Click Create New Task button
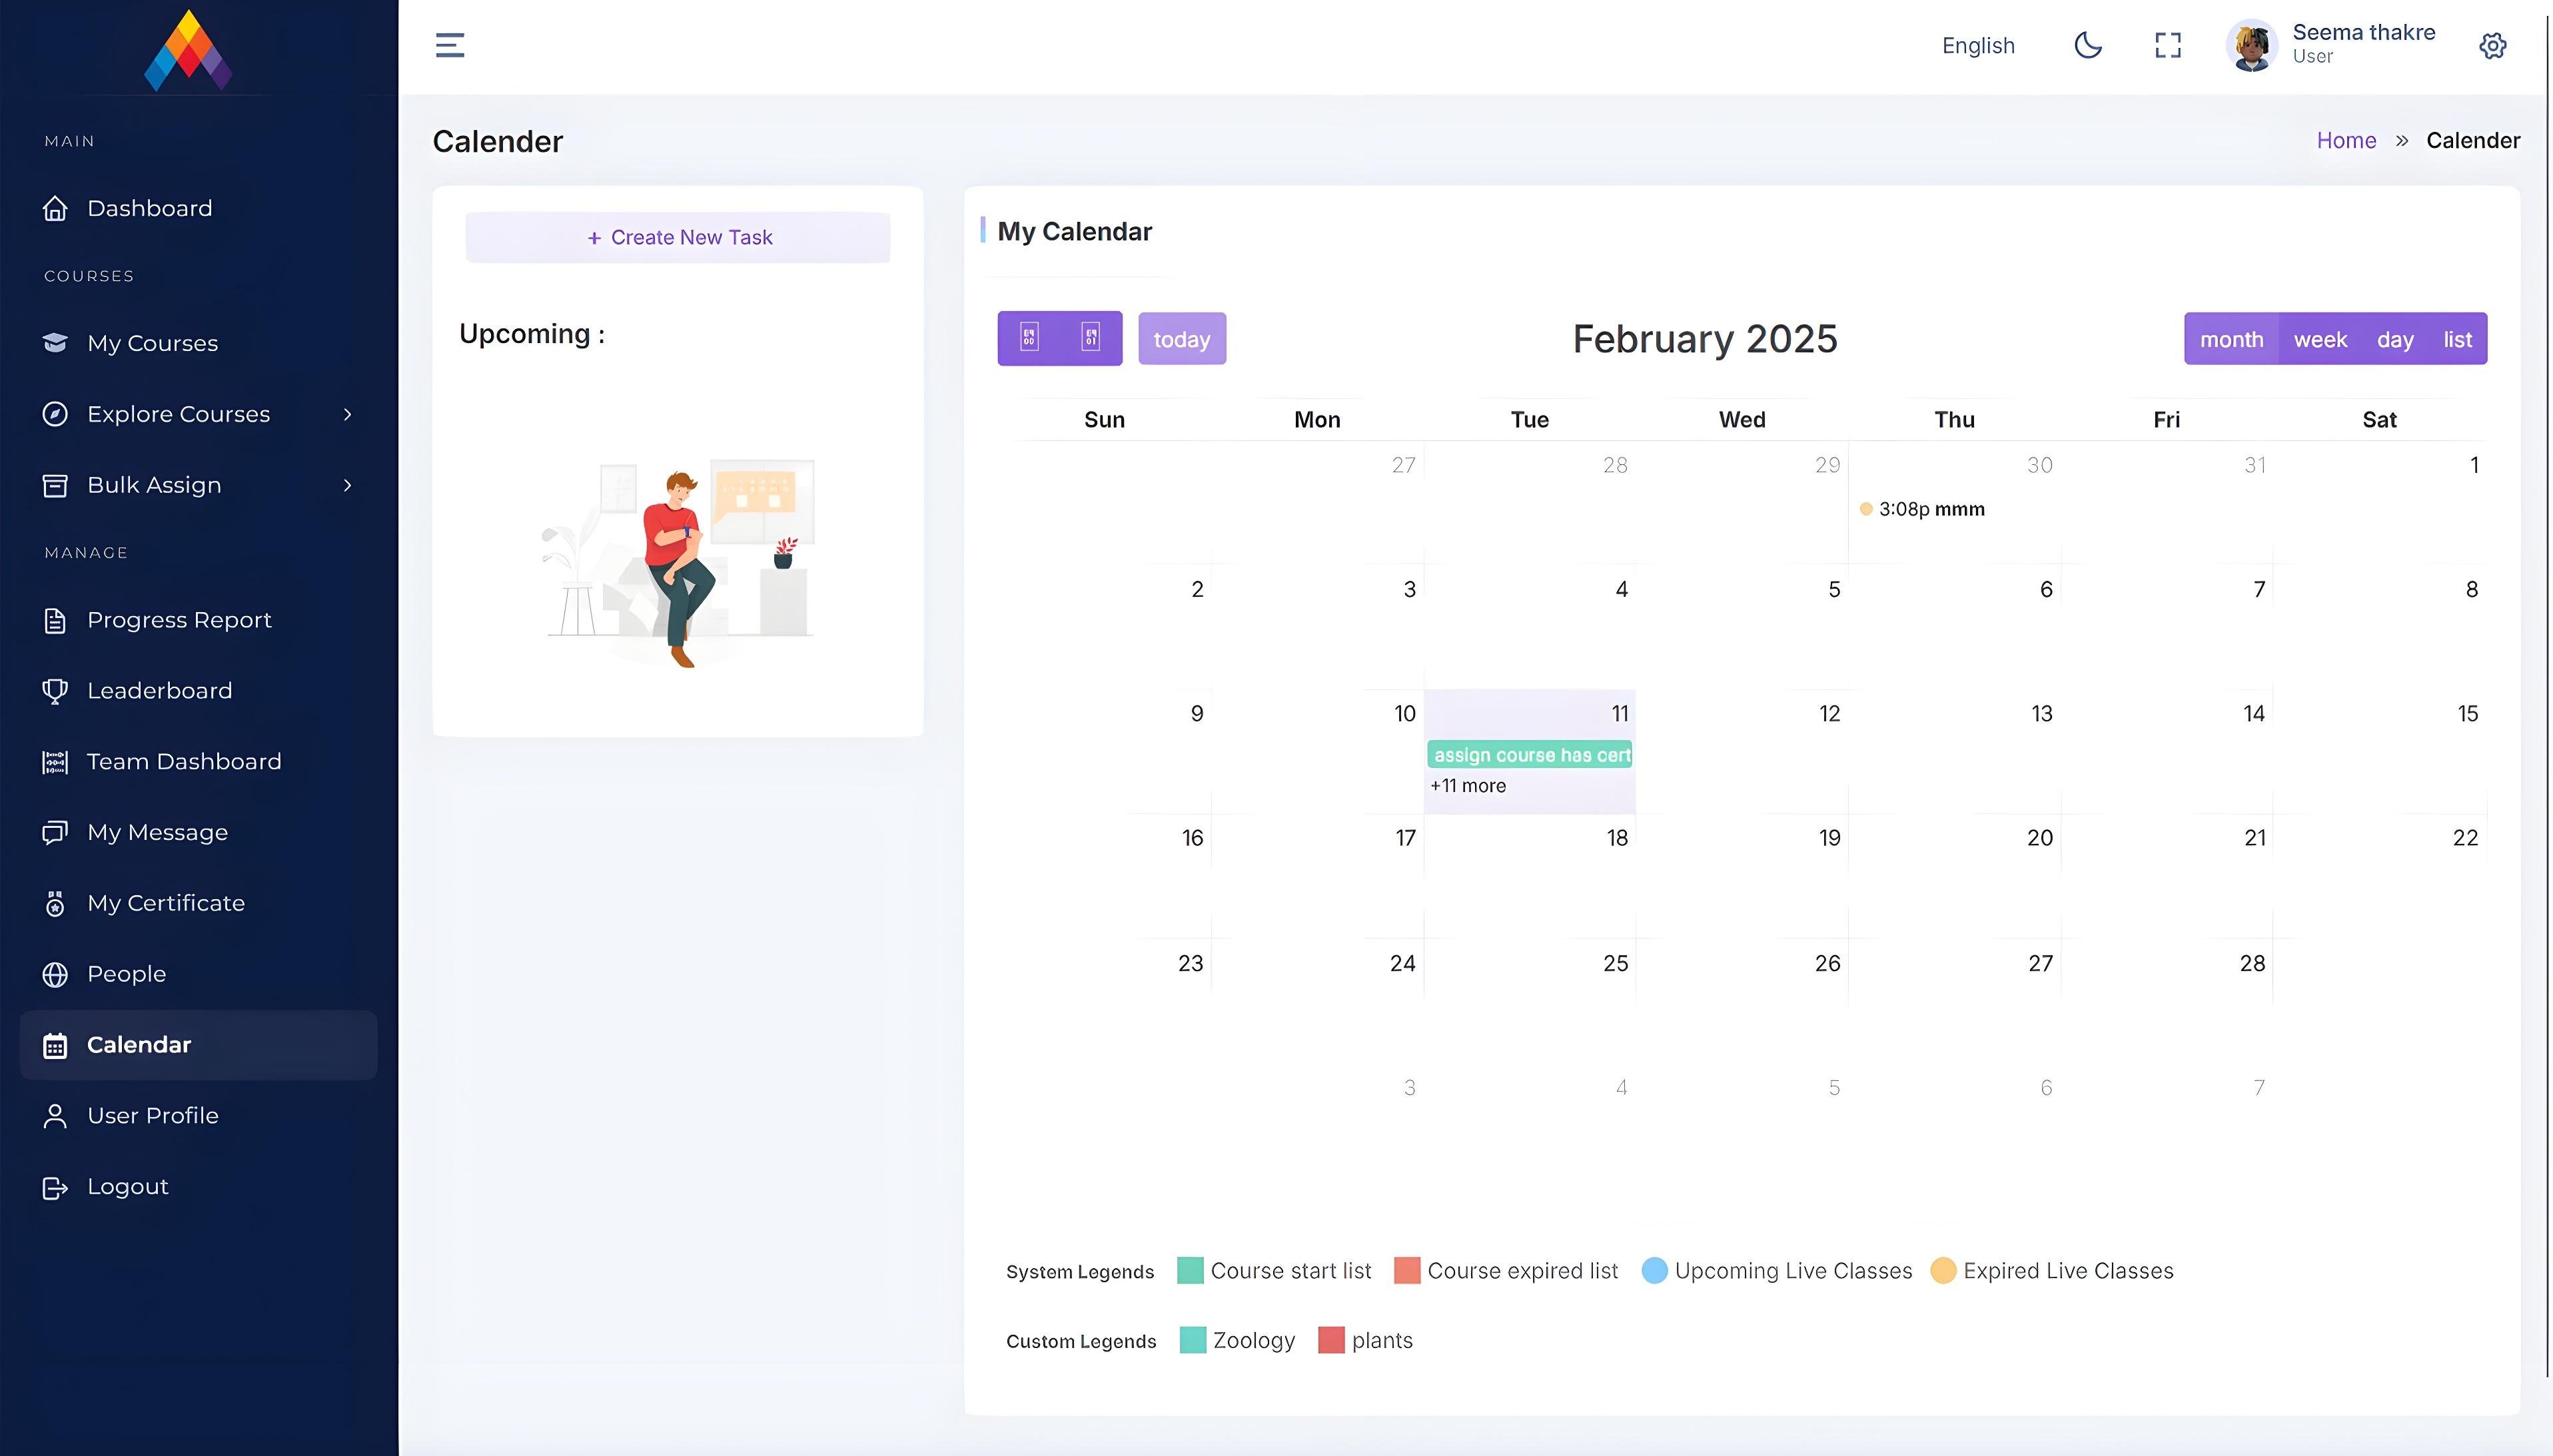The width and height of the screenshot is (2553, 1456). pyautogui.click(x=678, y=237)
